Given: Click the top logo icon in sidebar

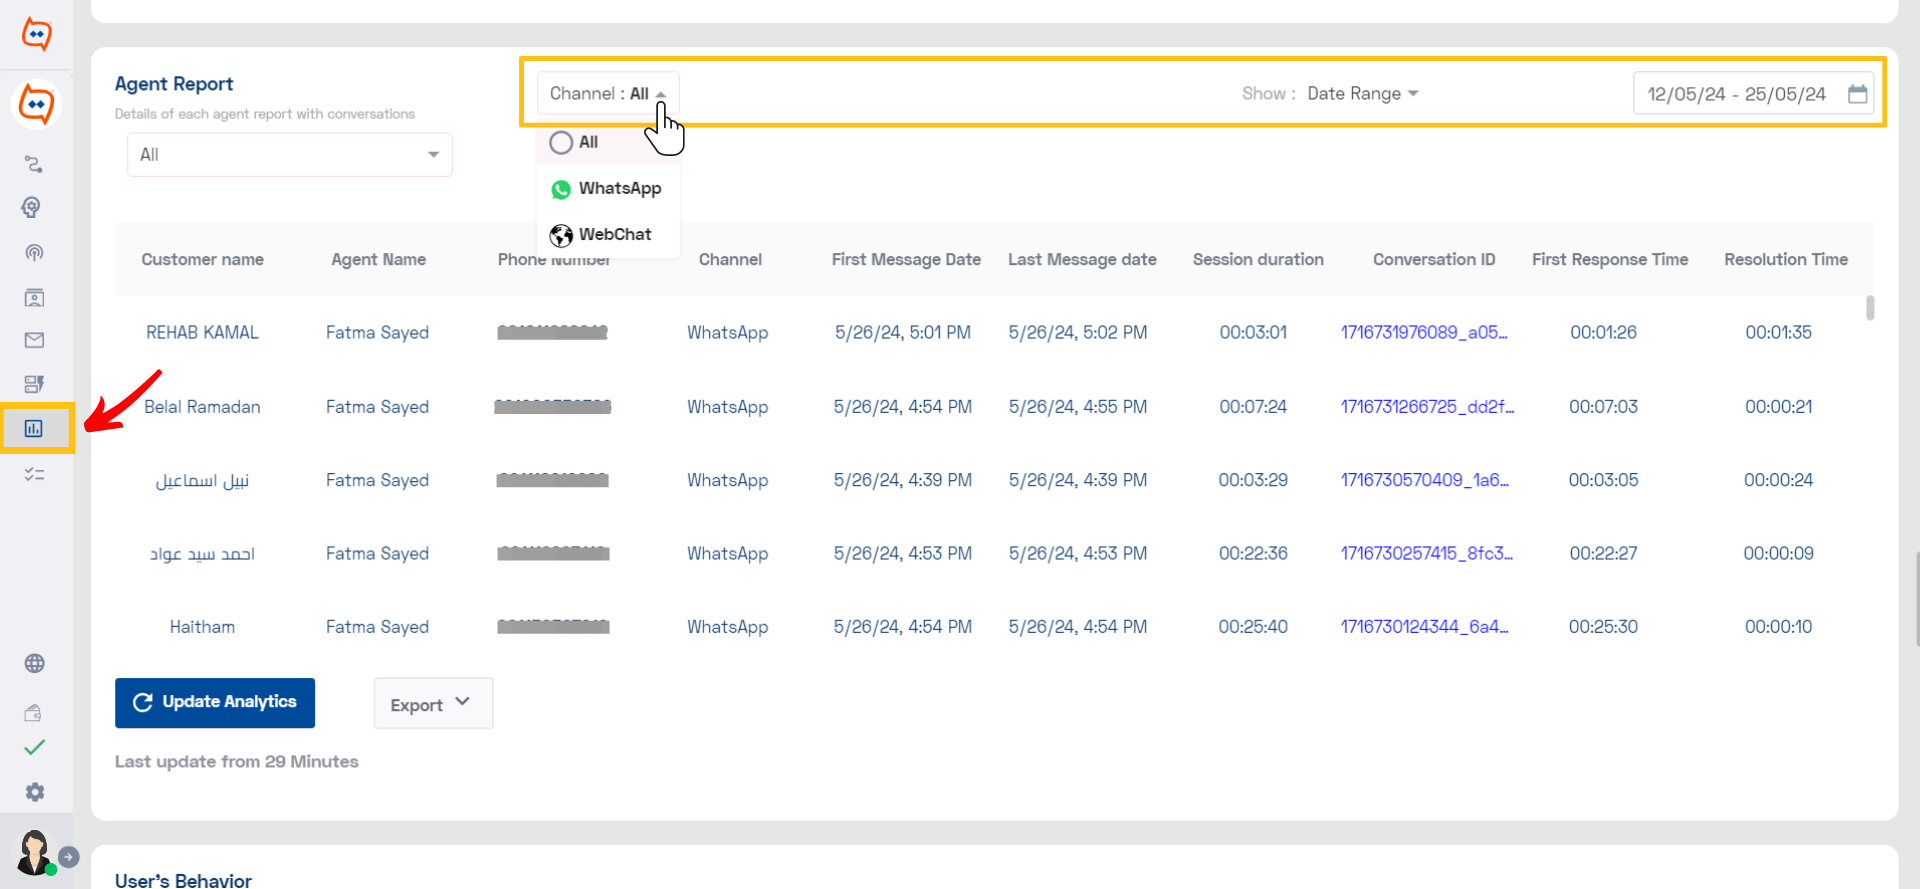Looking at the screenshot, I should pos(36,34).
